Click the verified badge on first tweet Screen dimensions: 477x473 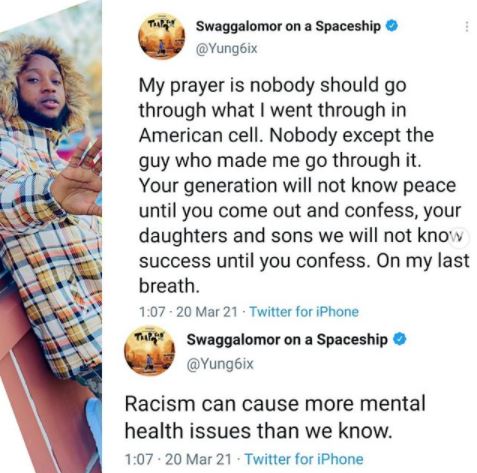tap(392, 26)
